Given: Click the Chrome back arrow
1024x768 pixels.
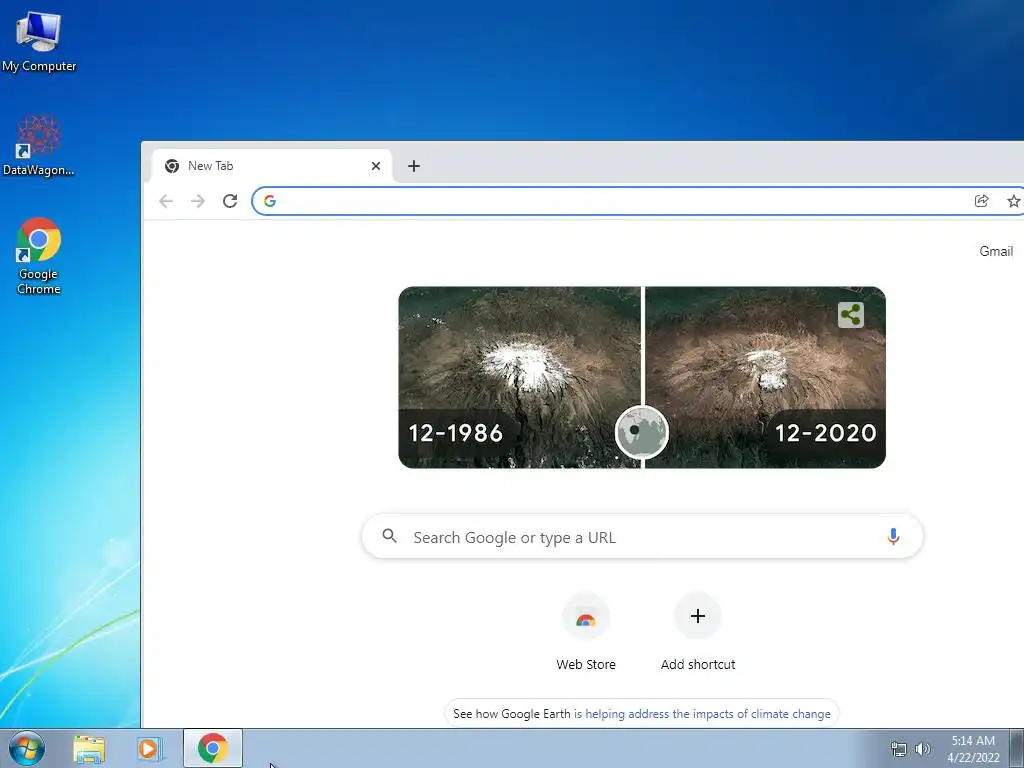Looking at the screenshot, I should [166, 201].
